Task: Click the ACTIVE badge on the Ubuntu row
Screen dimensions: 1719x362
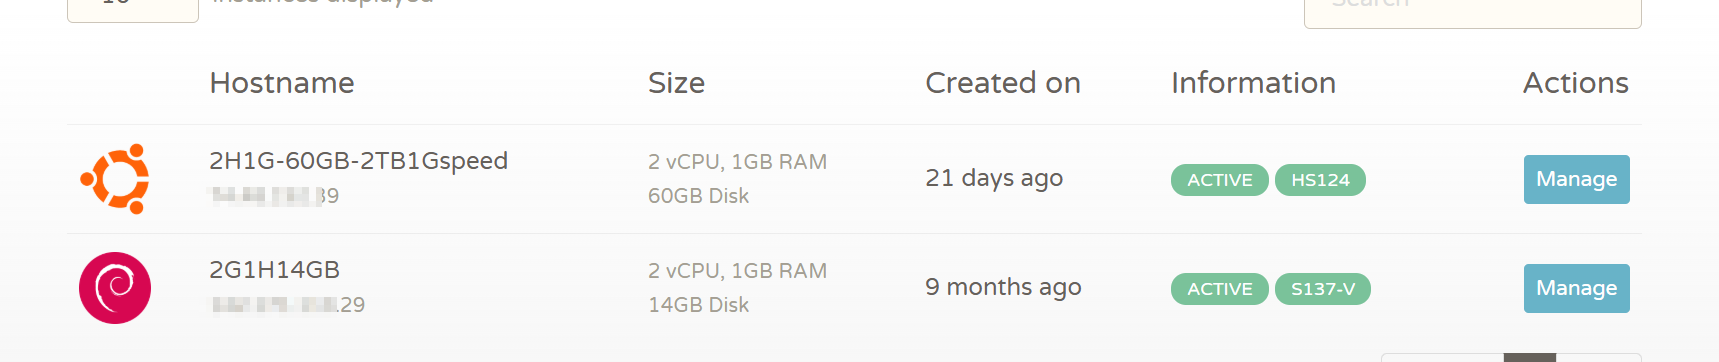Action: (1220, 180)
